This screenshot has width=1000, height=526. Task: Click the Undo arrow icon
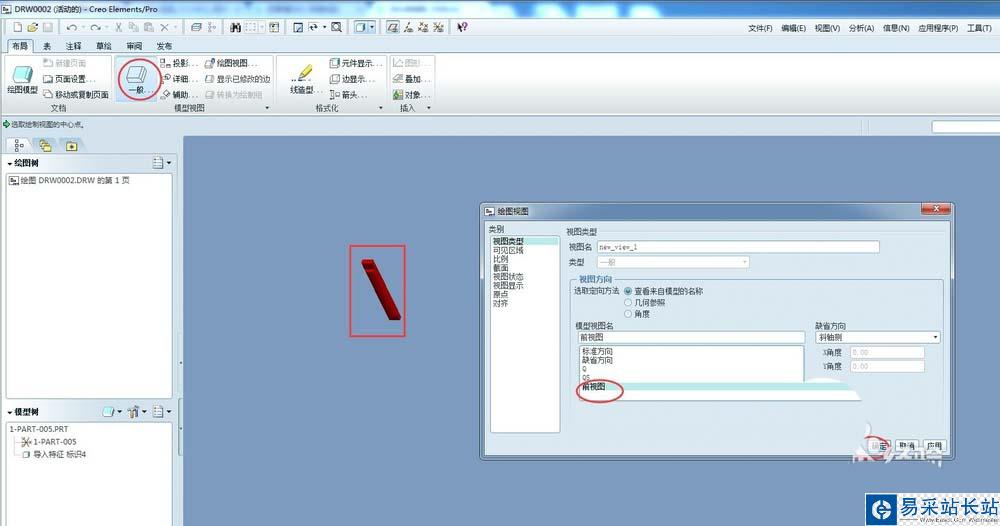pos(71,27)
